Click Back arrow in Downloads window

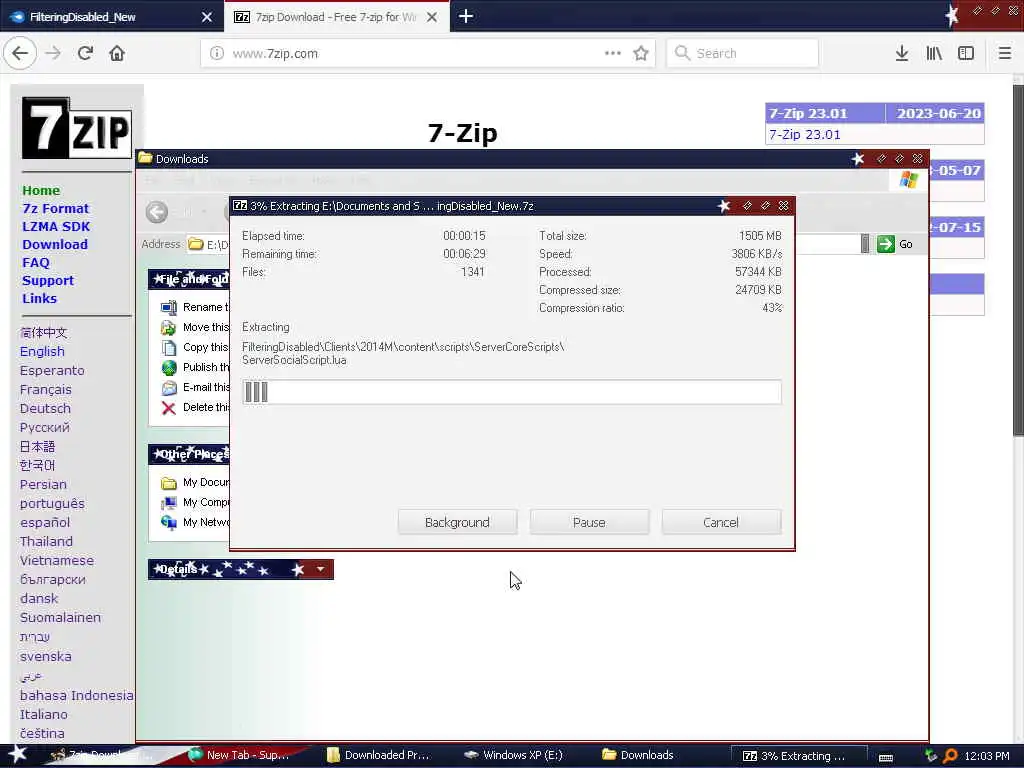[x=157, y=212]
